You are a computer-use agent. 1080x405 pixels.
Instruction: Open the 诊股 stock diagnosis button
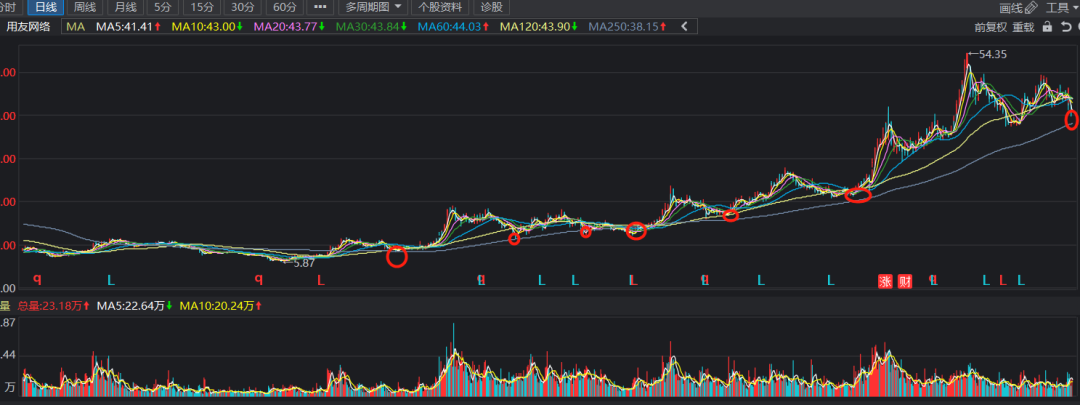click(x=491, y=8)
